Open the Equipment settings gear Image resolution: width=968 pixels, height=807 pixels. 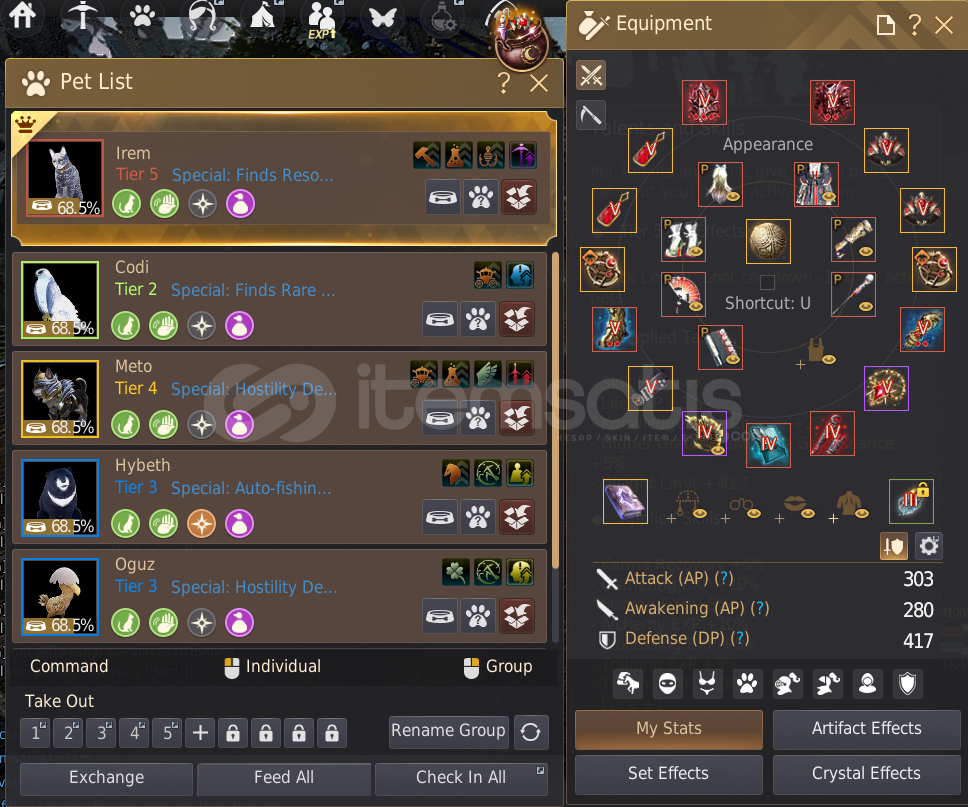tap(928, 546)
